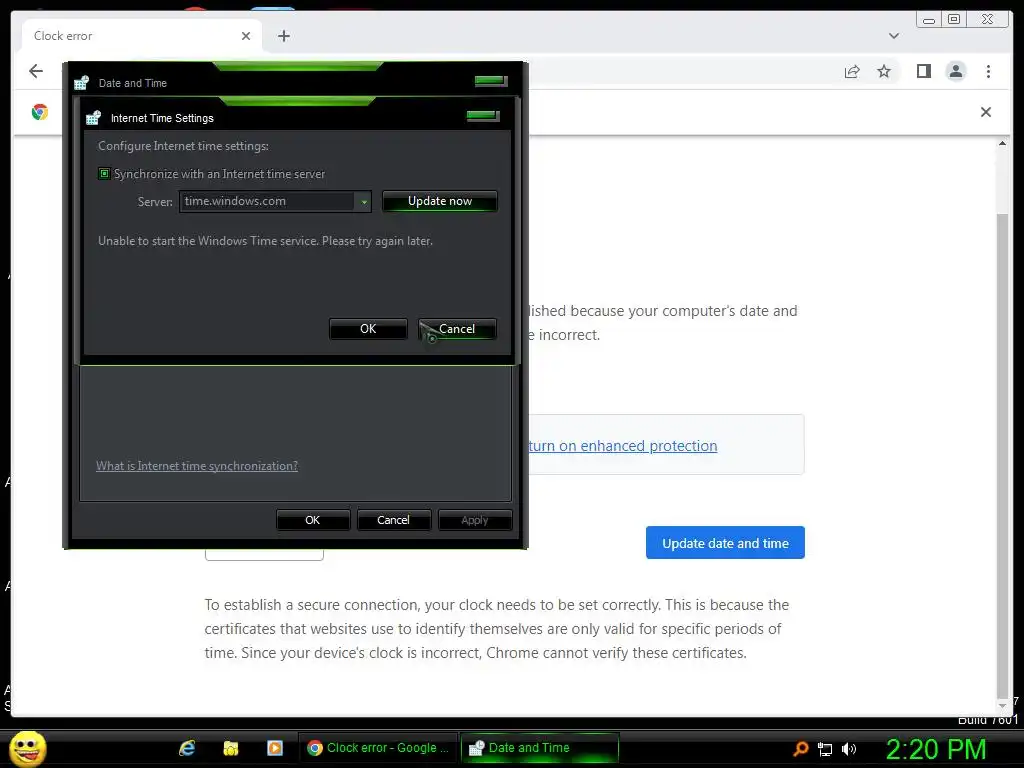
Task: Restore down the Chrome window
Action: point(954,20)
